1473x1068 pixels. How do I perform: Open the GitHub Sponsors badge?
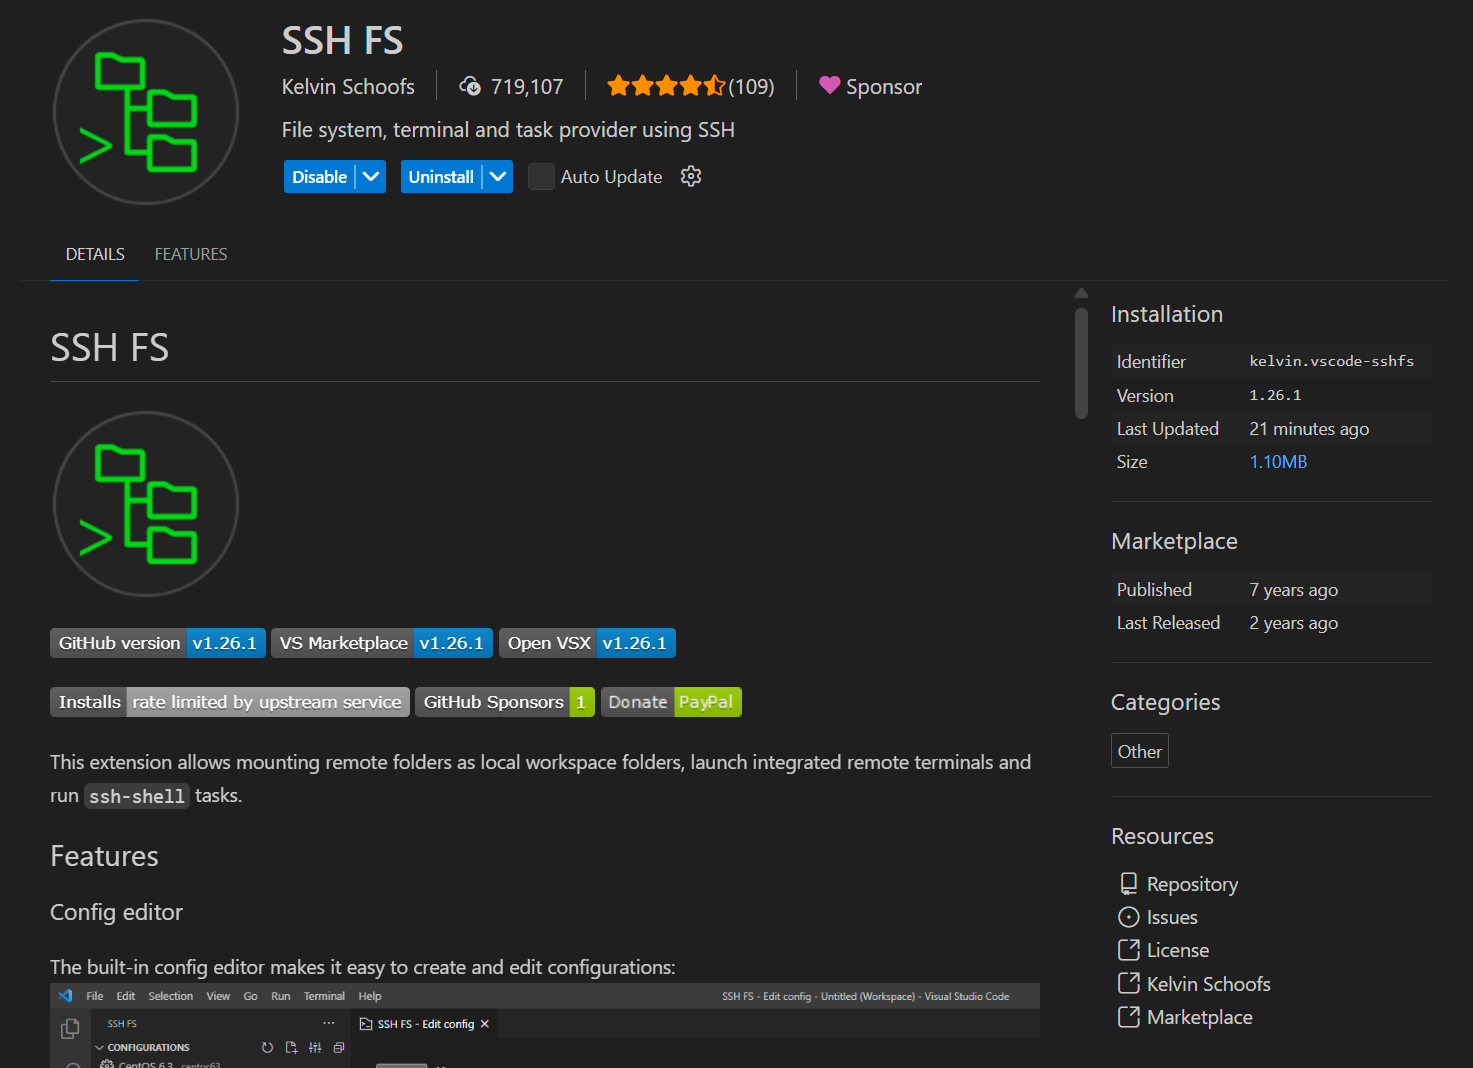[505, 702]
